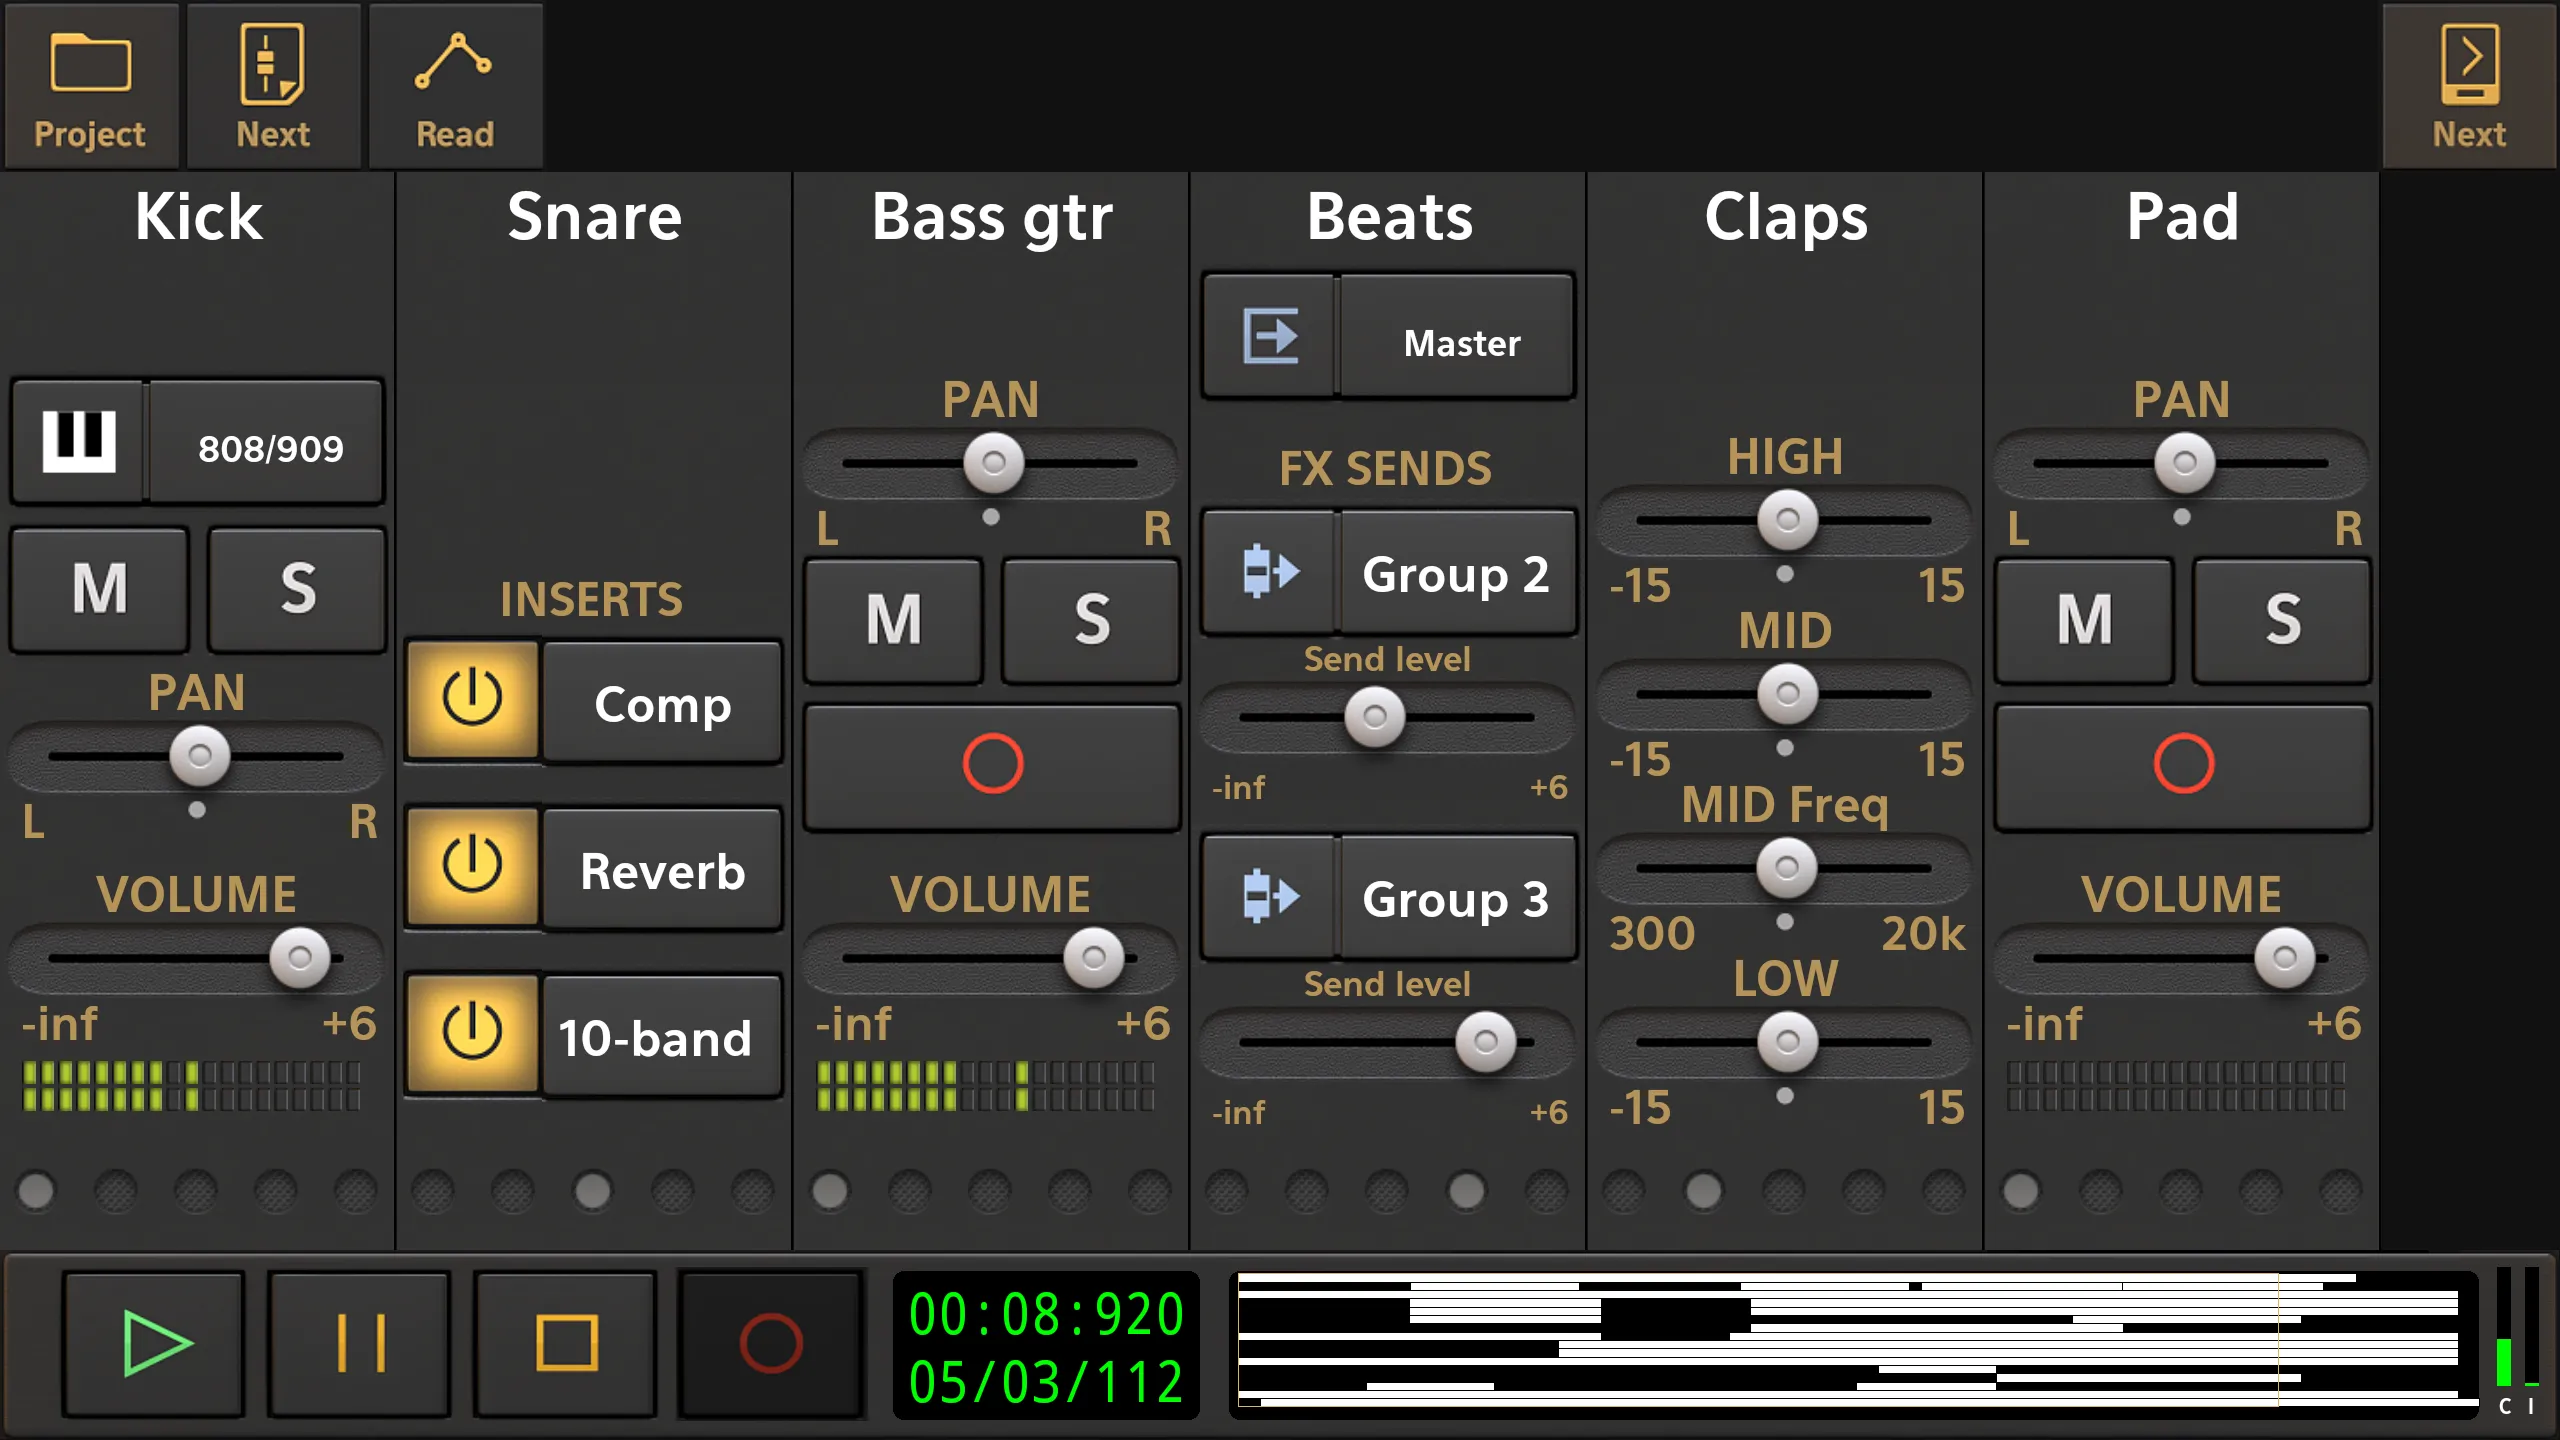2560x1440 pixels.
Task: Stop playback with the square stop button
Action: 566,1343
